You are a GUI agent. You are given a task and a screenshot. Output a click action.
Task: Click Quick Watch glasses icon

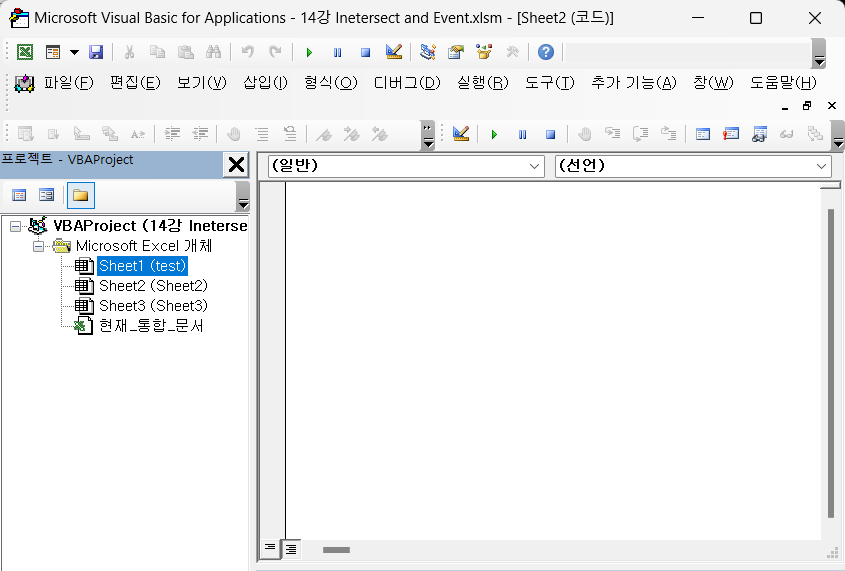787,134
